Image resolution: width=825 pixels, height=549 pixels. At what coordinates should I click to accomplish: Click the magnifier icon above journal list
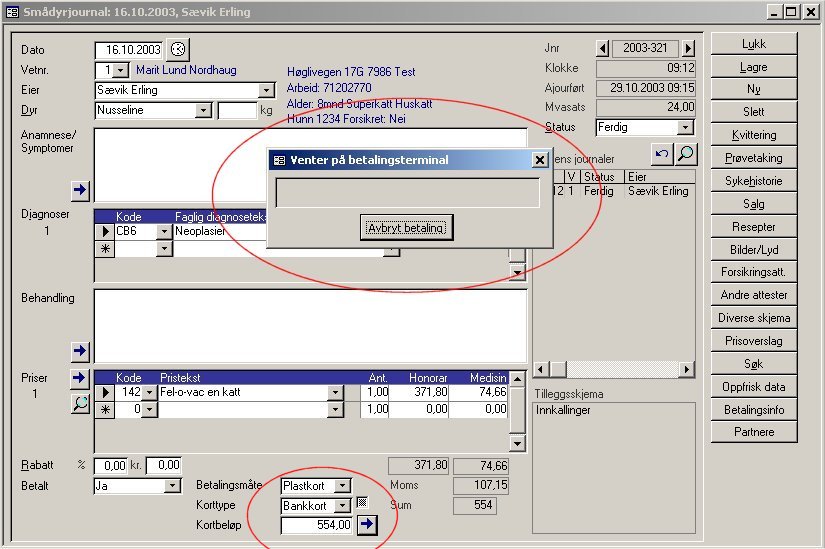tap(685, 154)
